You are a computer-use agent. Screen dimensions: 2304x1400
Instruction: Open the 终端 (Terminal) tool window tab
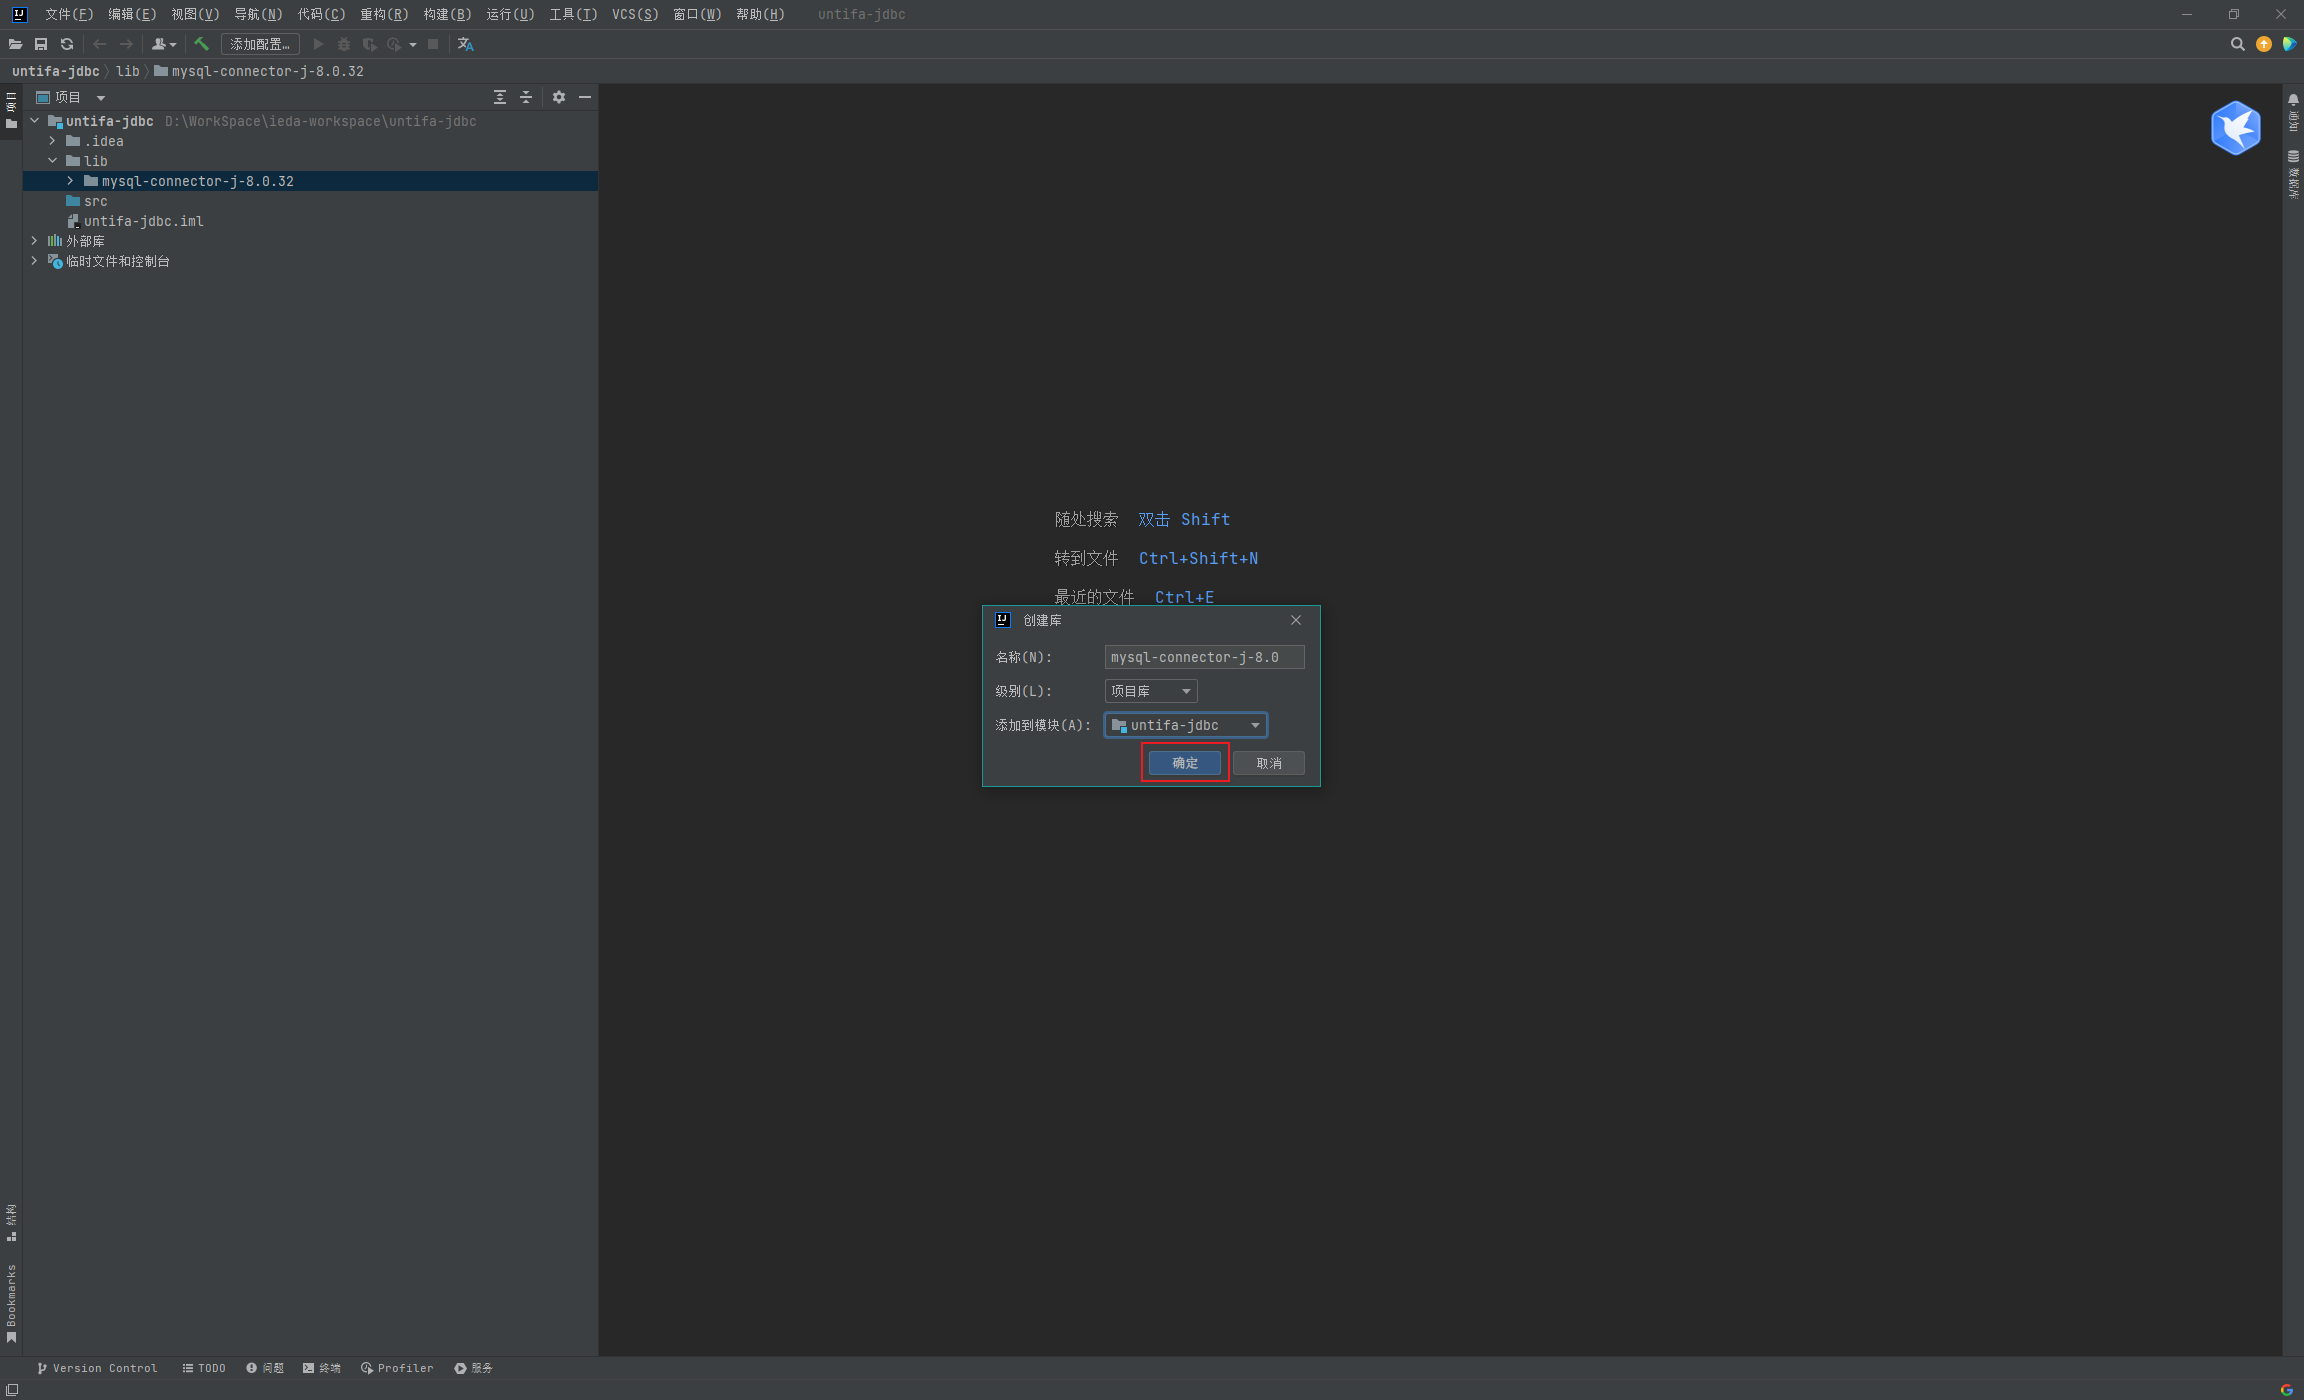click(x=322, y=1368)
